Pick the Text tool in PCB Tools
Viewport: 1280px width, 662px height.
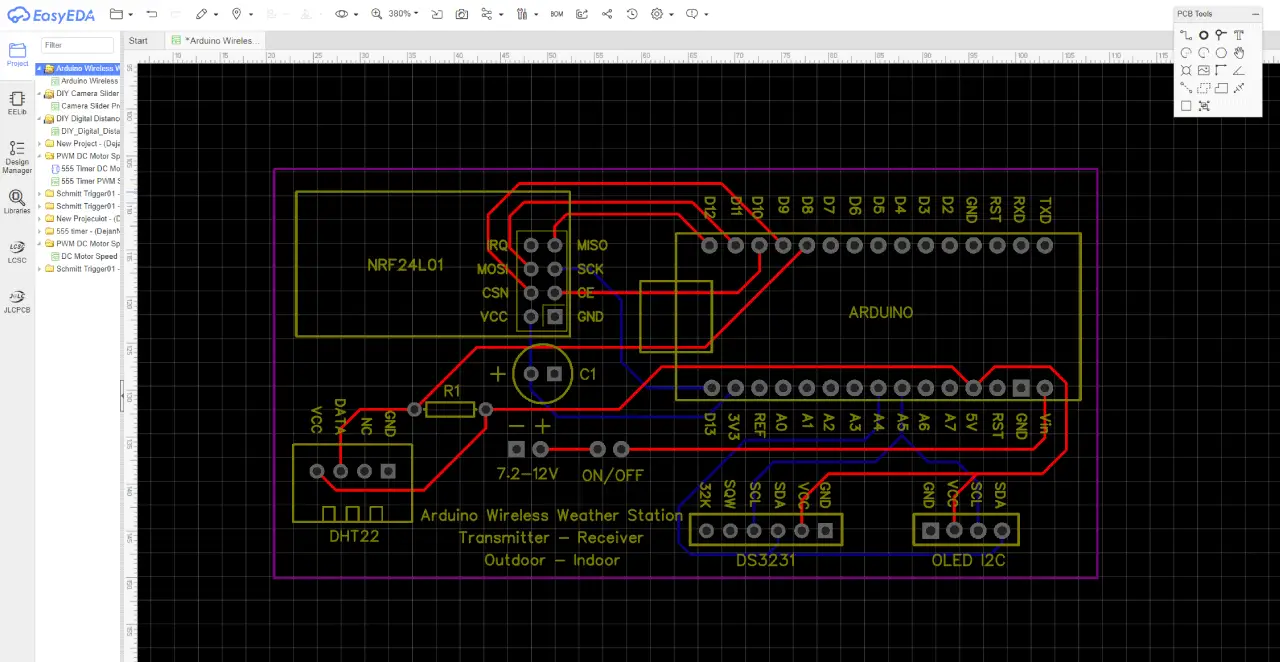pyautogui.click(x=1239, y=35)
